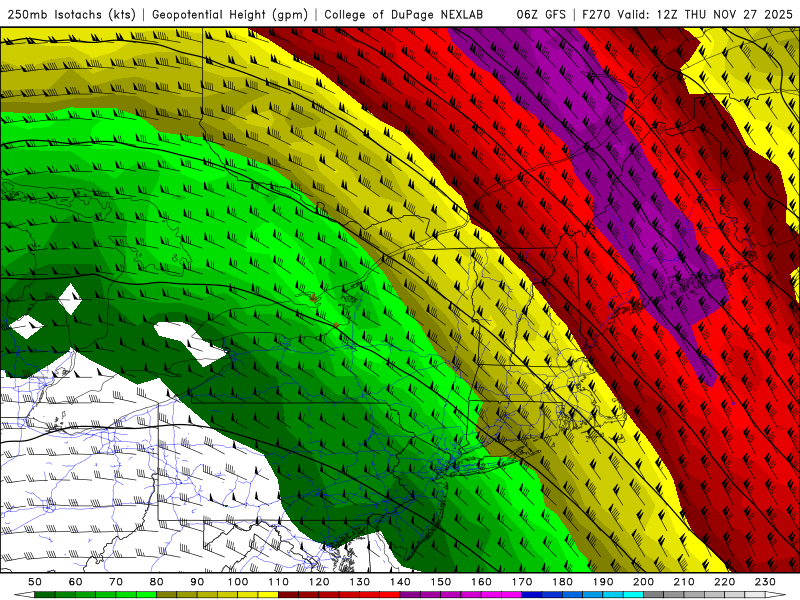The image size is (800, 600).
Task: Click the 50 label on the legend
Action: 35,582
